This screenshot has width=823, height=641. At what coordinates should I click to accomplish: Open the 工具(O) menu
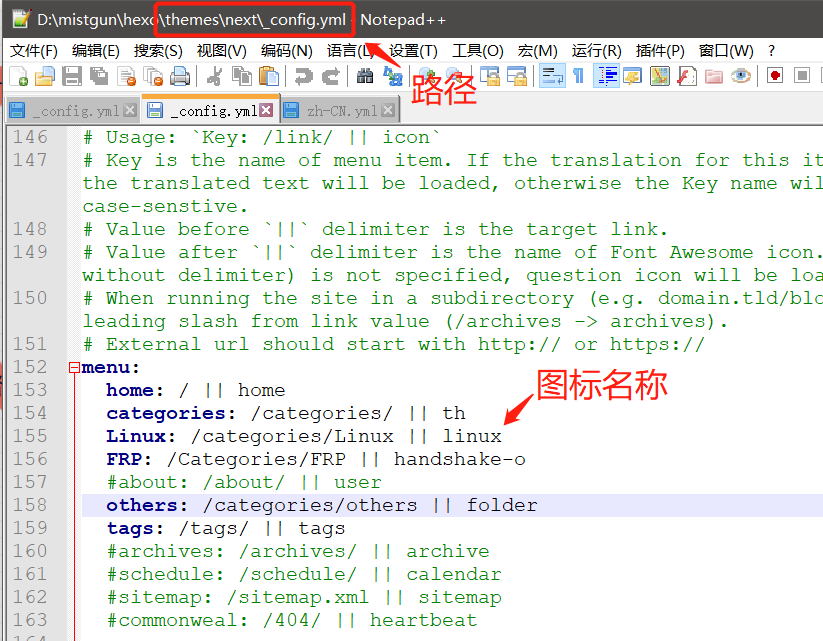pyautogui.click(x=478, y=51)
